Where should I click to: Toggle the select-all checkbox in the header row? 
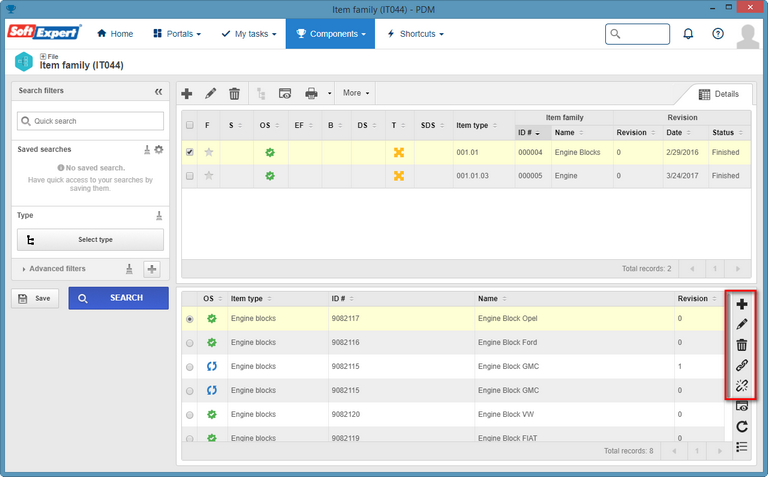(x=190, y=125)
